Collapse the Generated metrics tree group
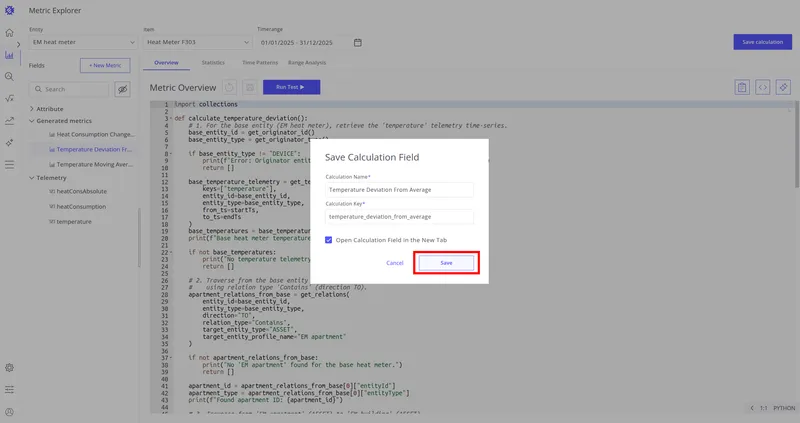 (32, 121)
